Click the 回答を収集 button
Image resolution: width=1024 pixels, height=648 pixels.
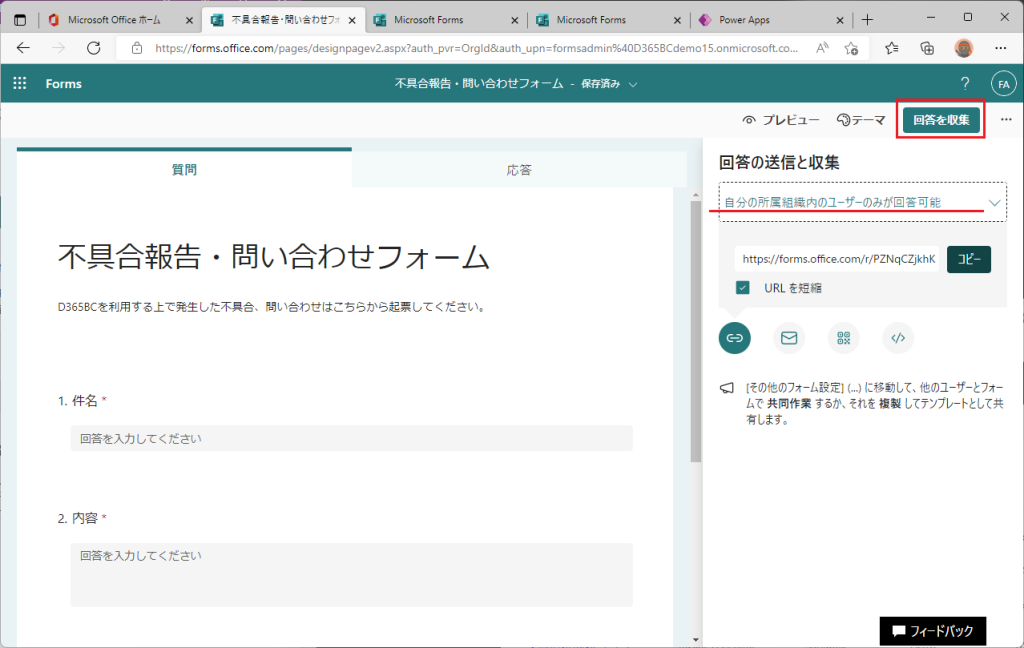click(x=940, y=120)
